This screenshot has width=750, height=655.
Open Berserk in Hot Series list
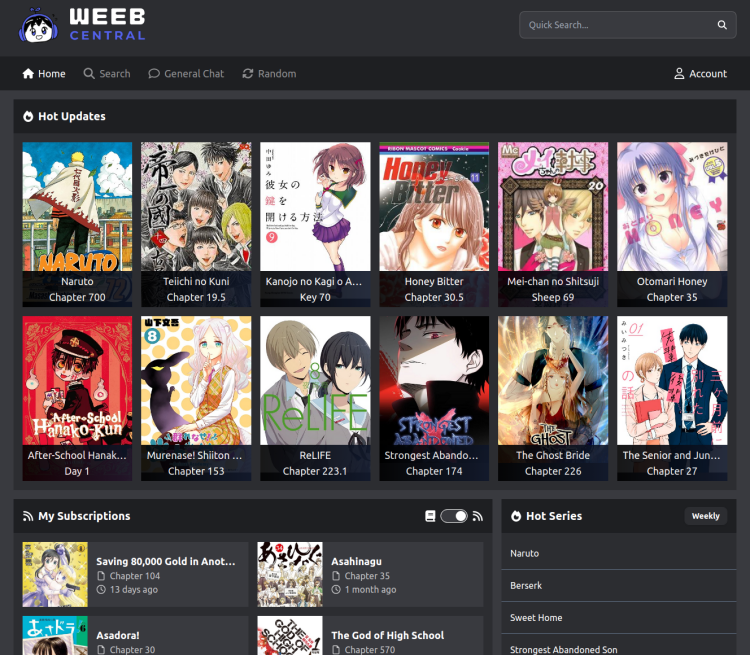[619, 586]
